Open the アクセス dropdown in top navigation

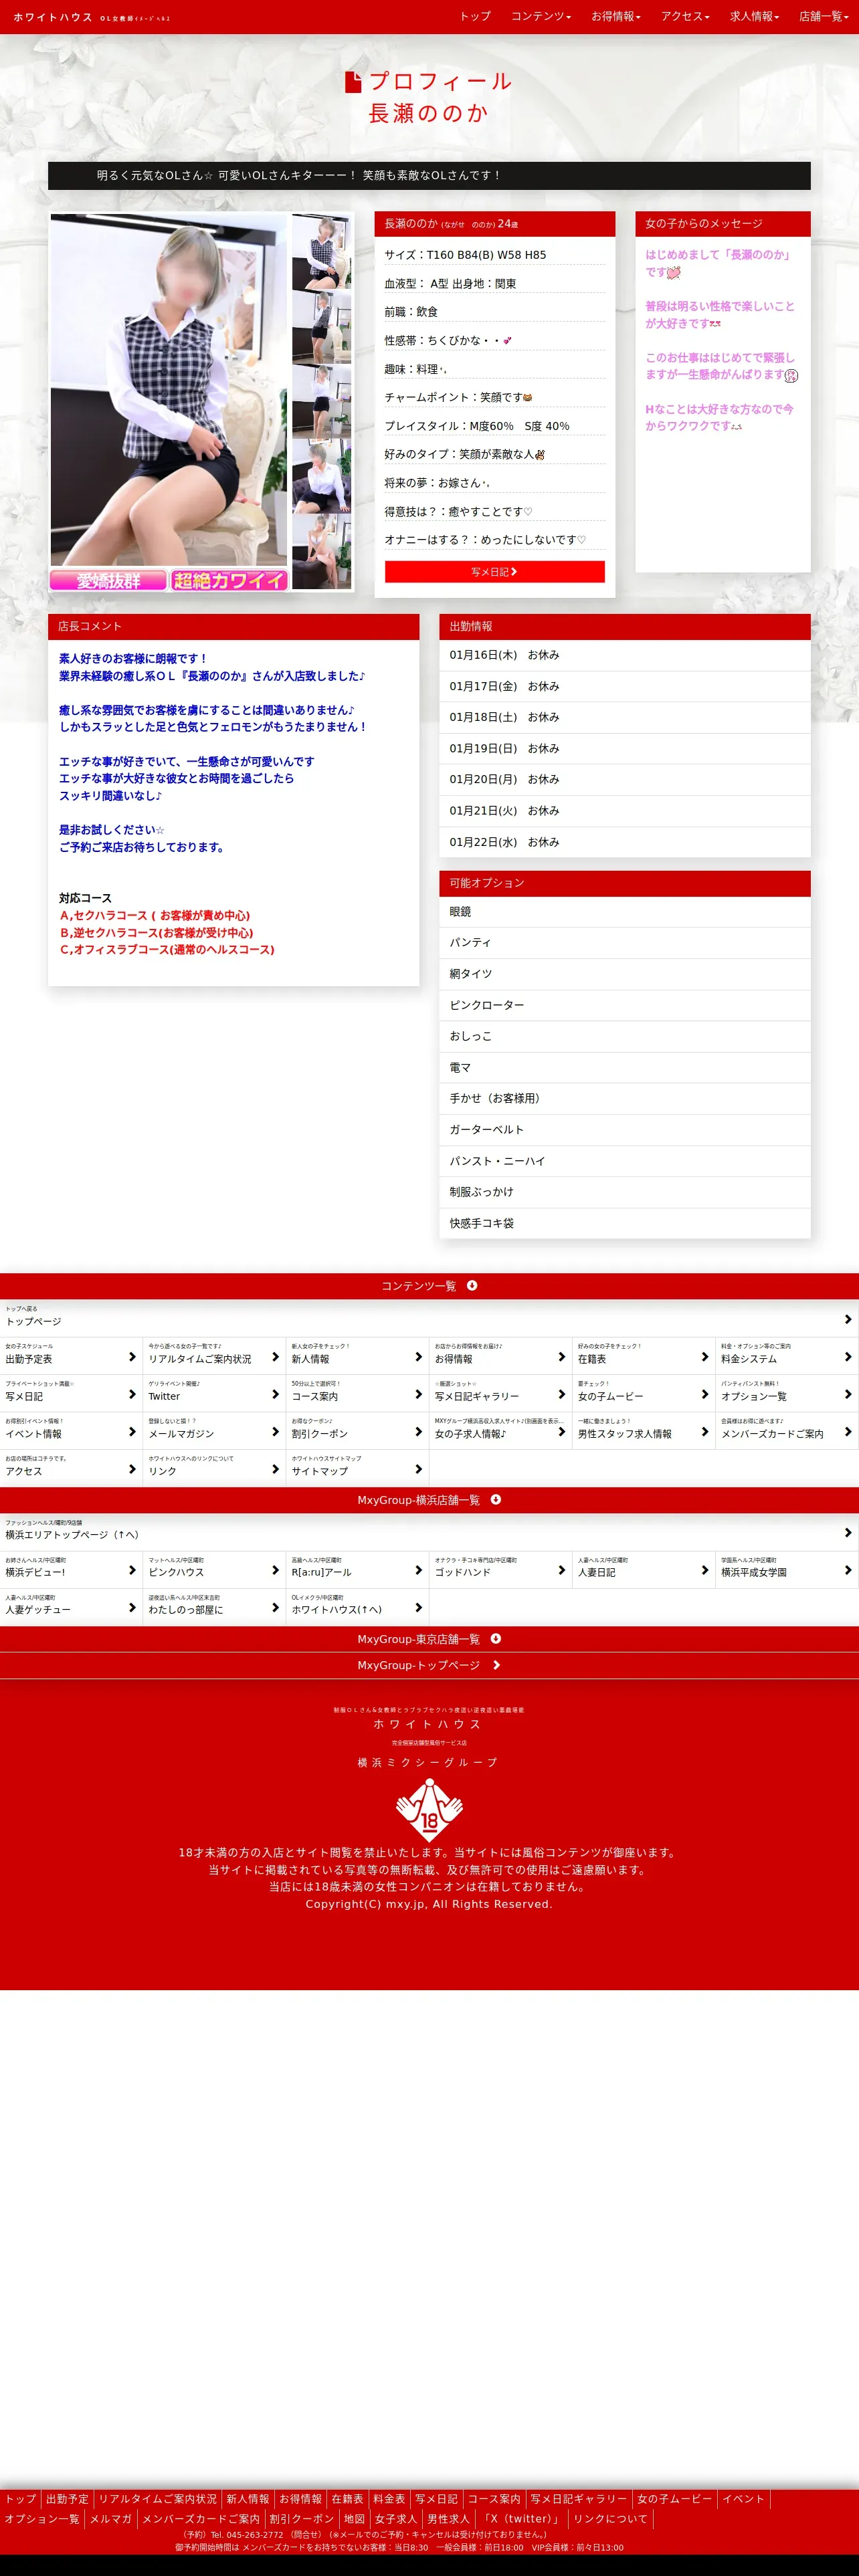coord(685,16)
